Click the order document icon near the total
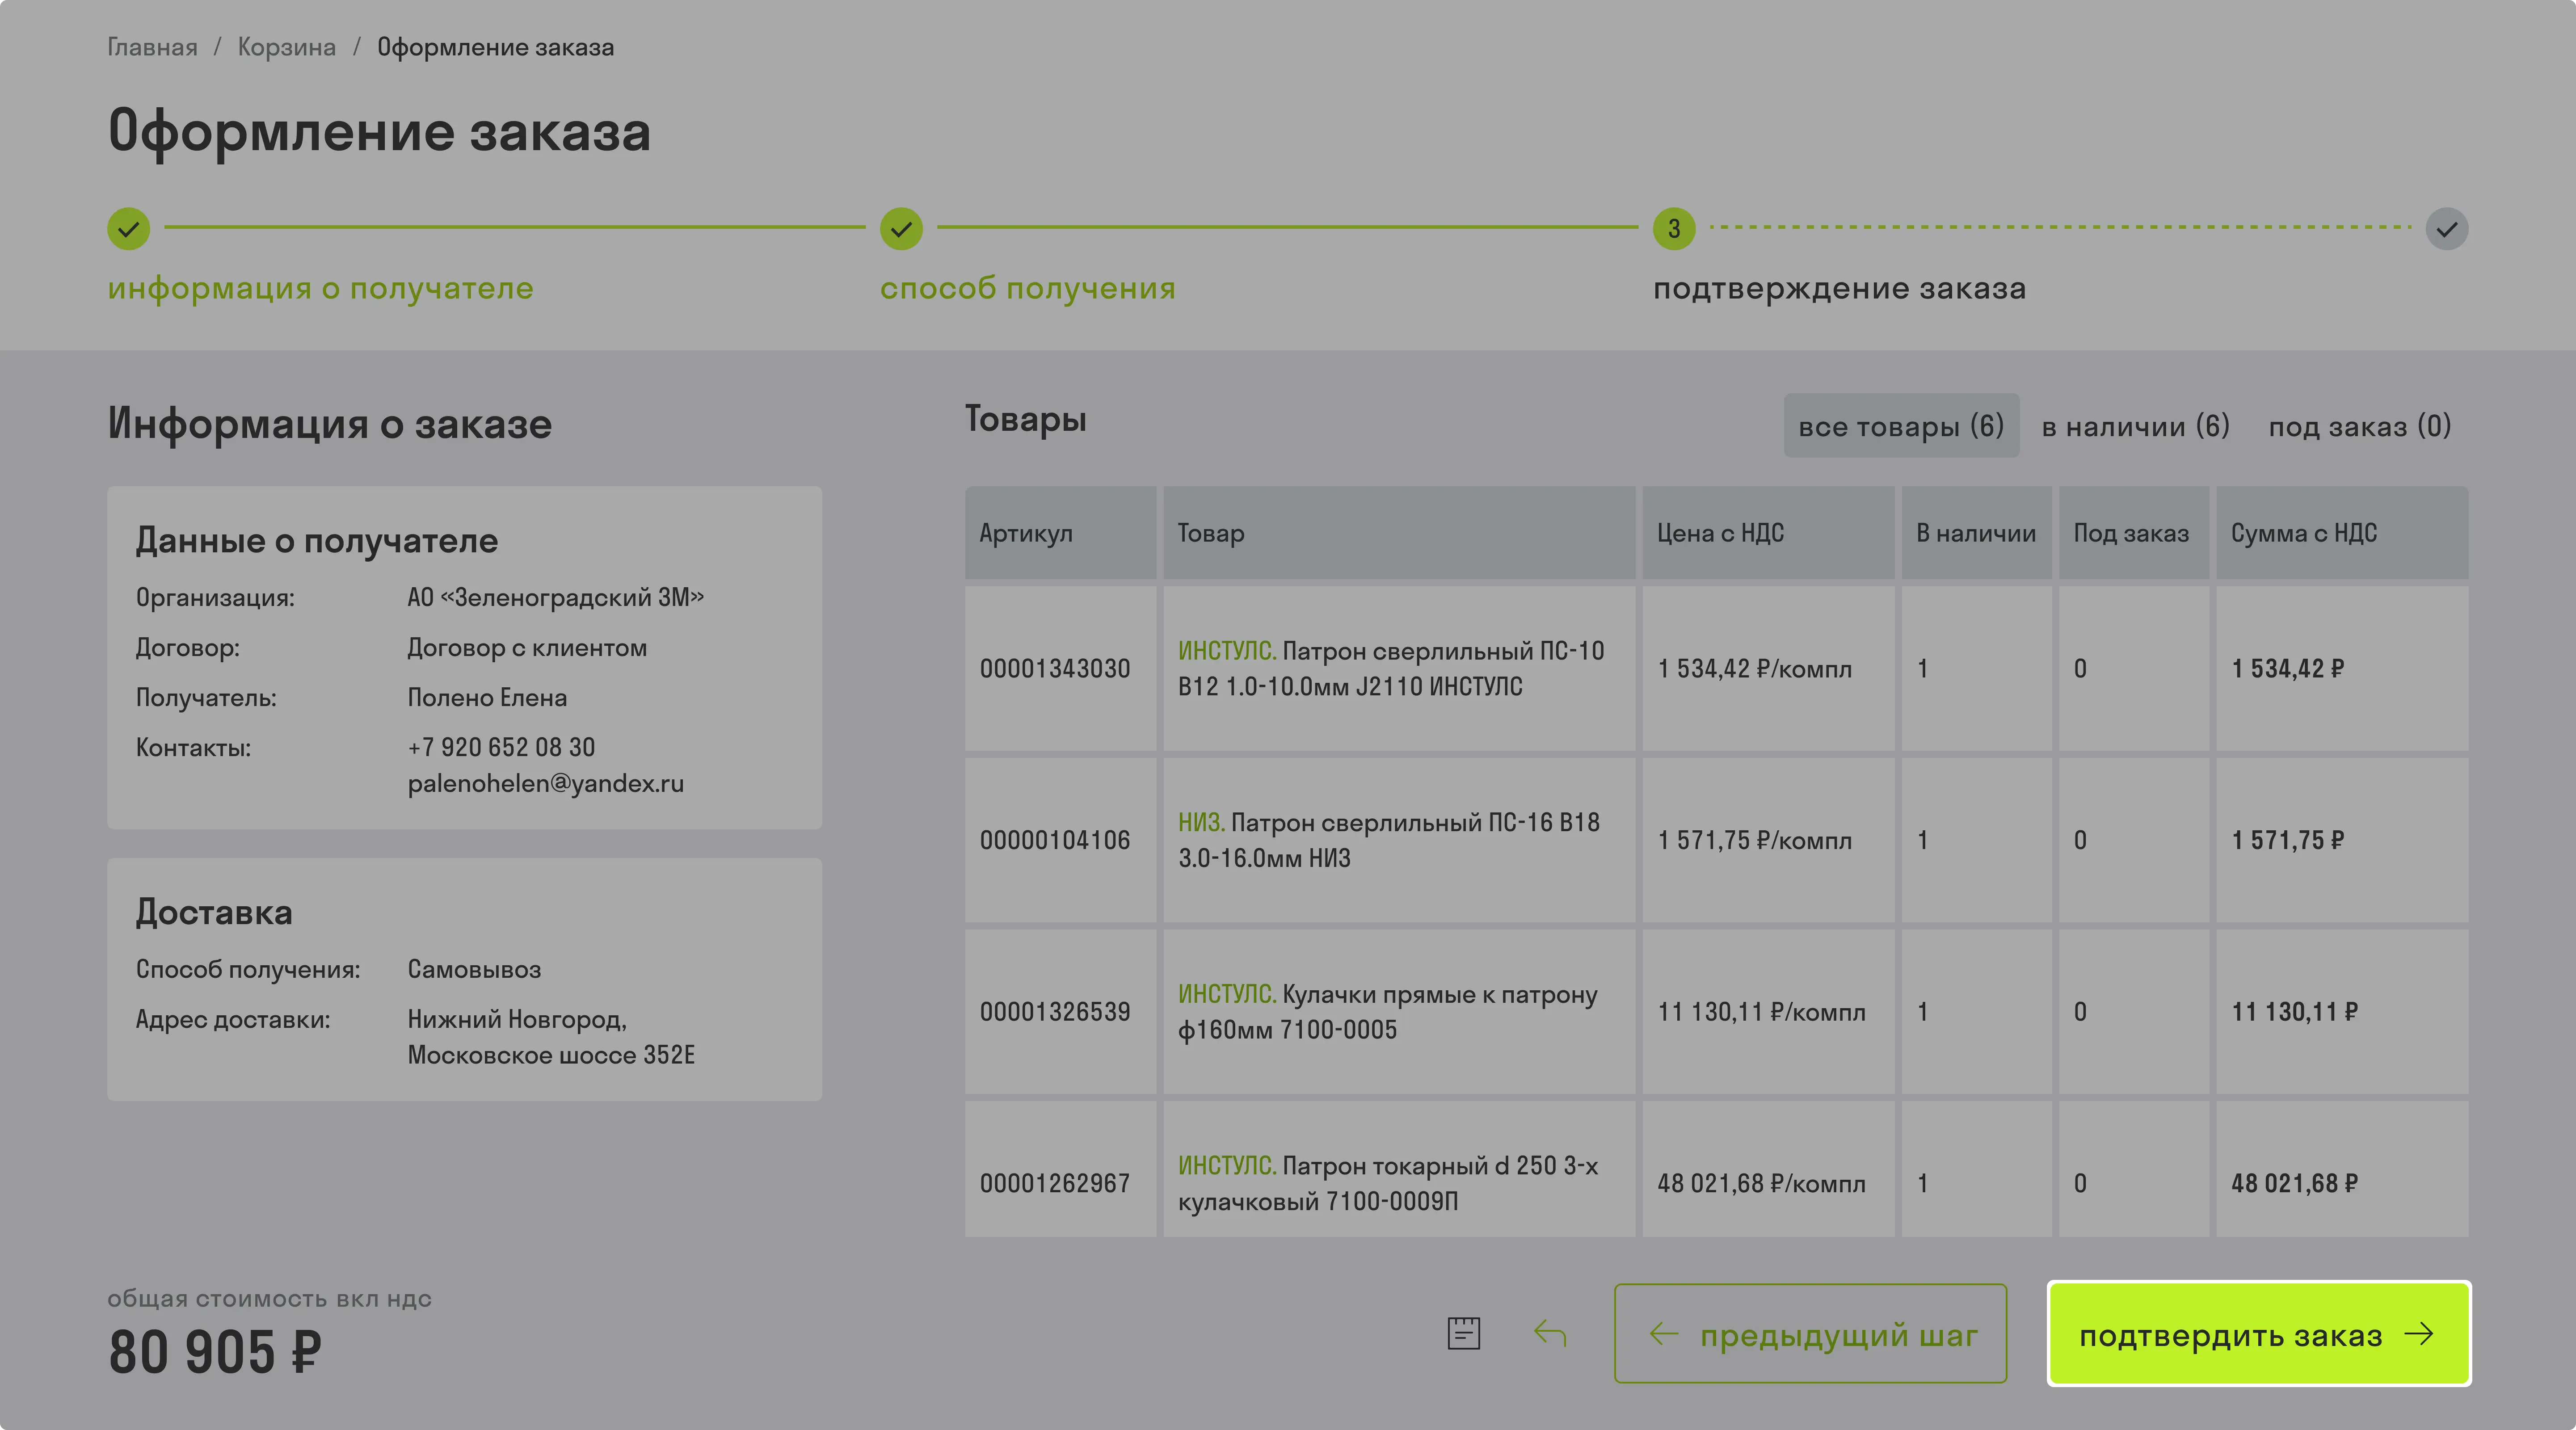Screen dimensions: 2576x1430 coord(1463,1333)
